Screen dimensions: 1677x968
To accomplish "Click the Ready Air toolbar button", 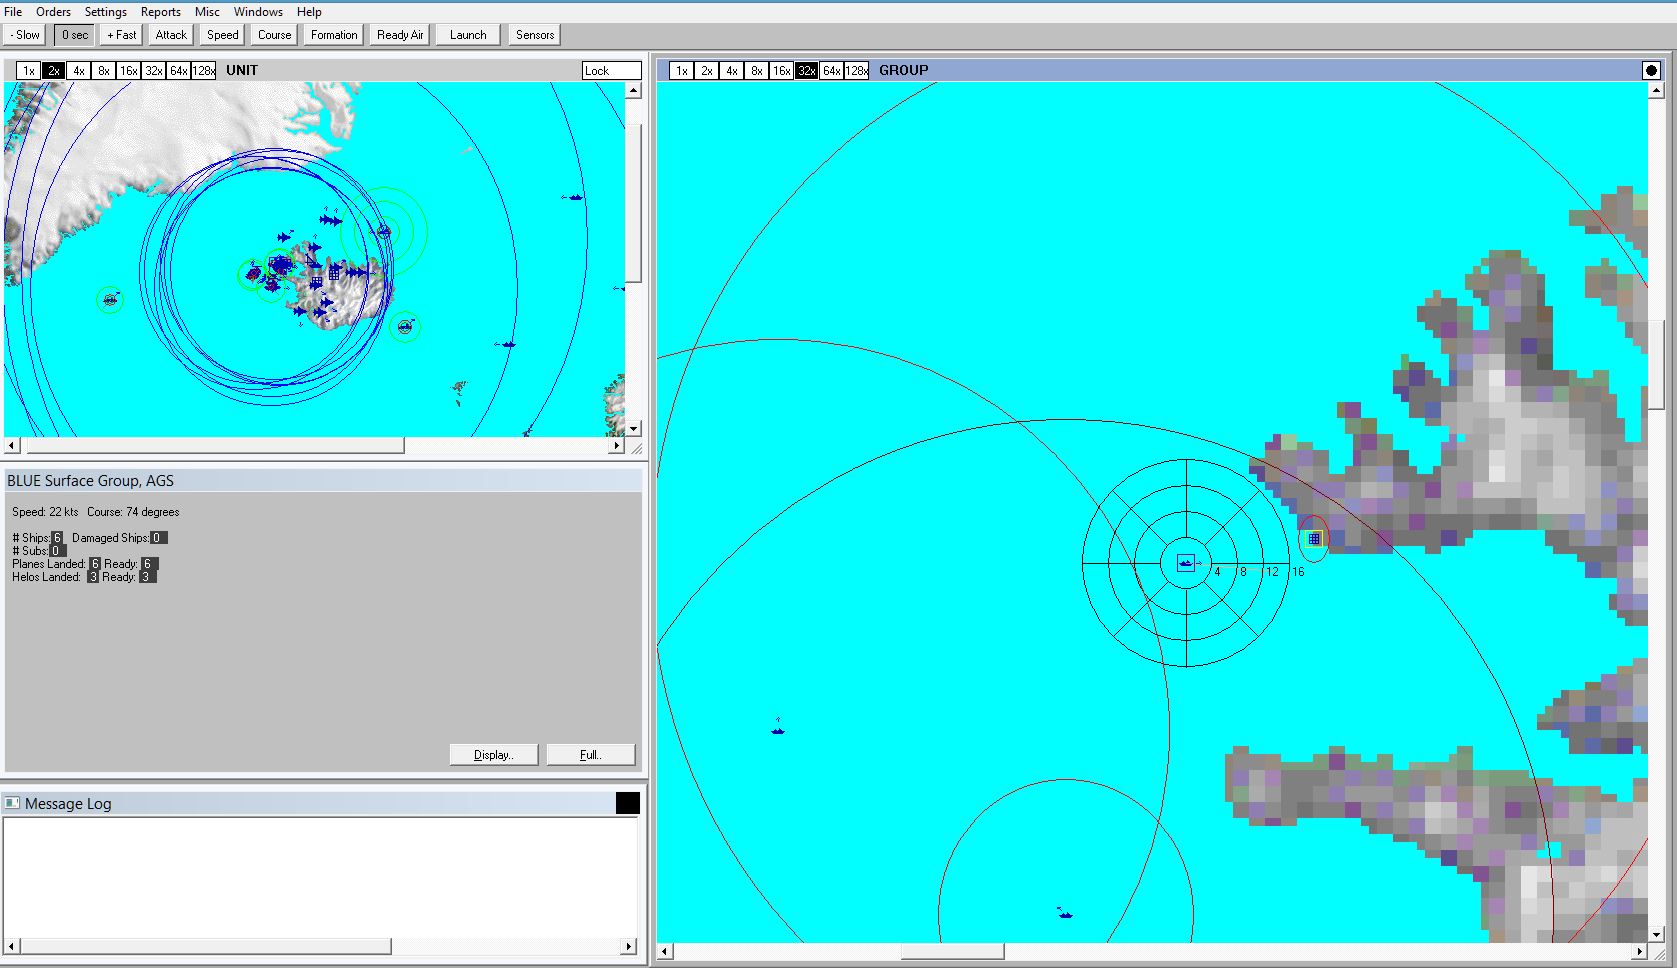I will [x=400, y=35].
